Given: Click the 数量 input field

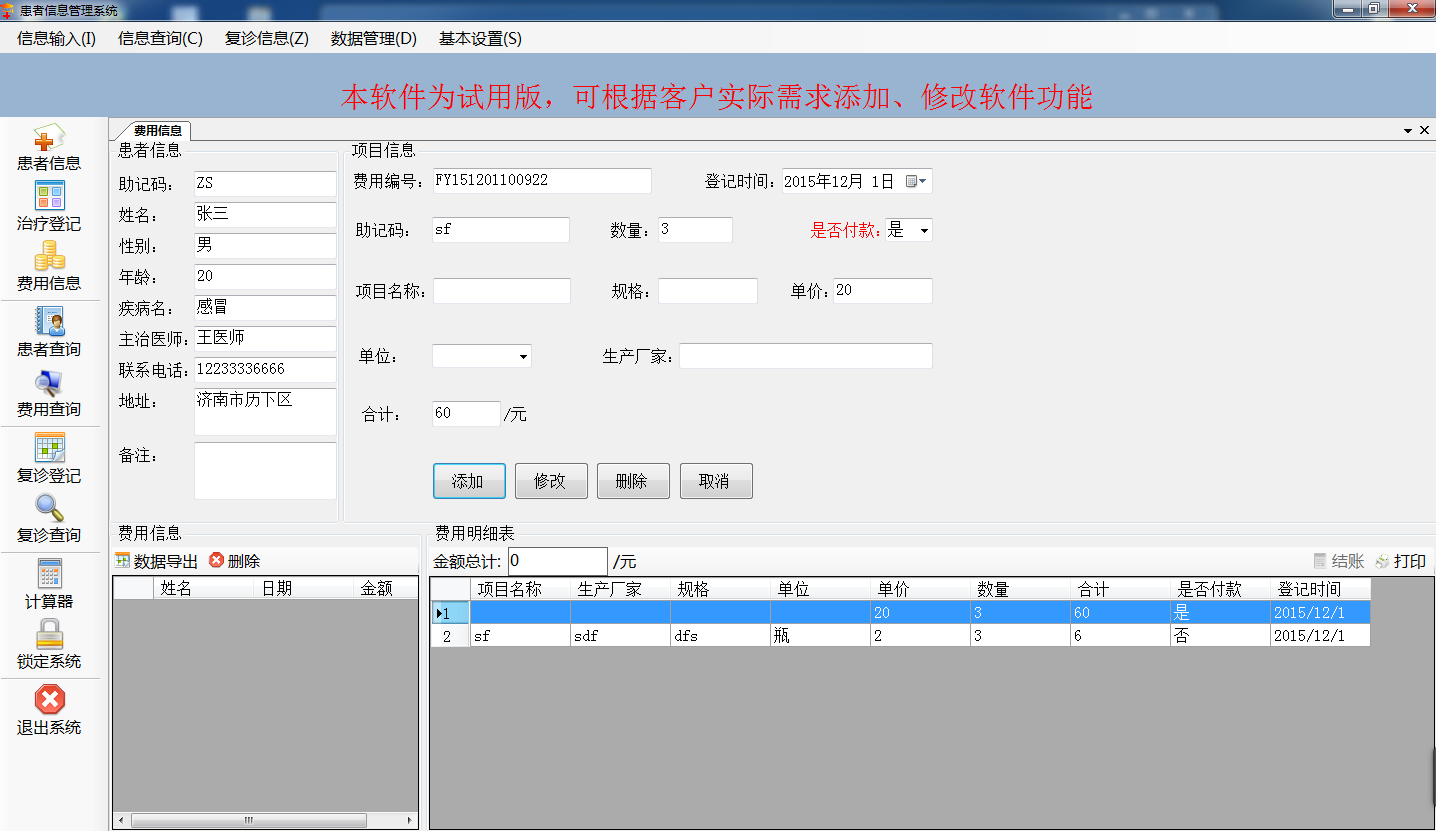Looking at the screenshot, I should click(695, 230).
